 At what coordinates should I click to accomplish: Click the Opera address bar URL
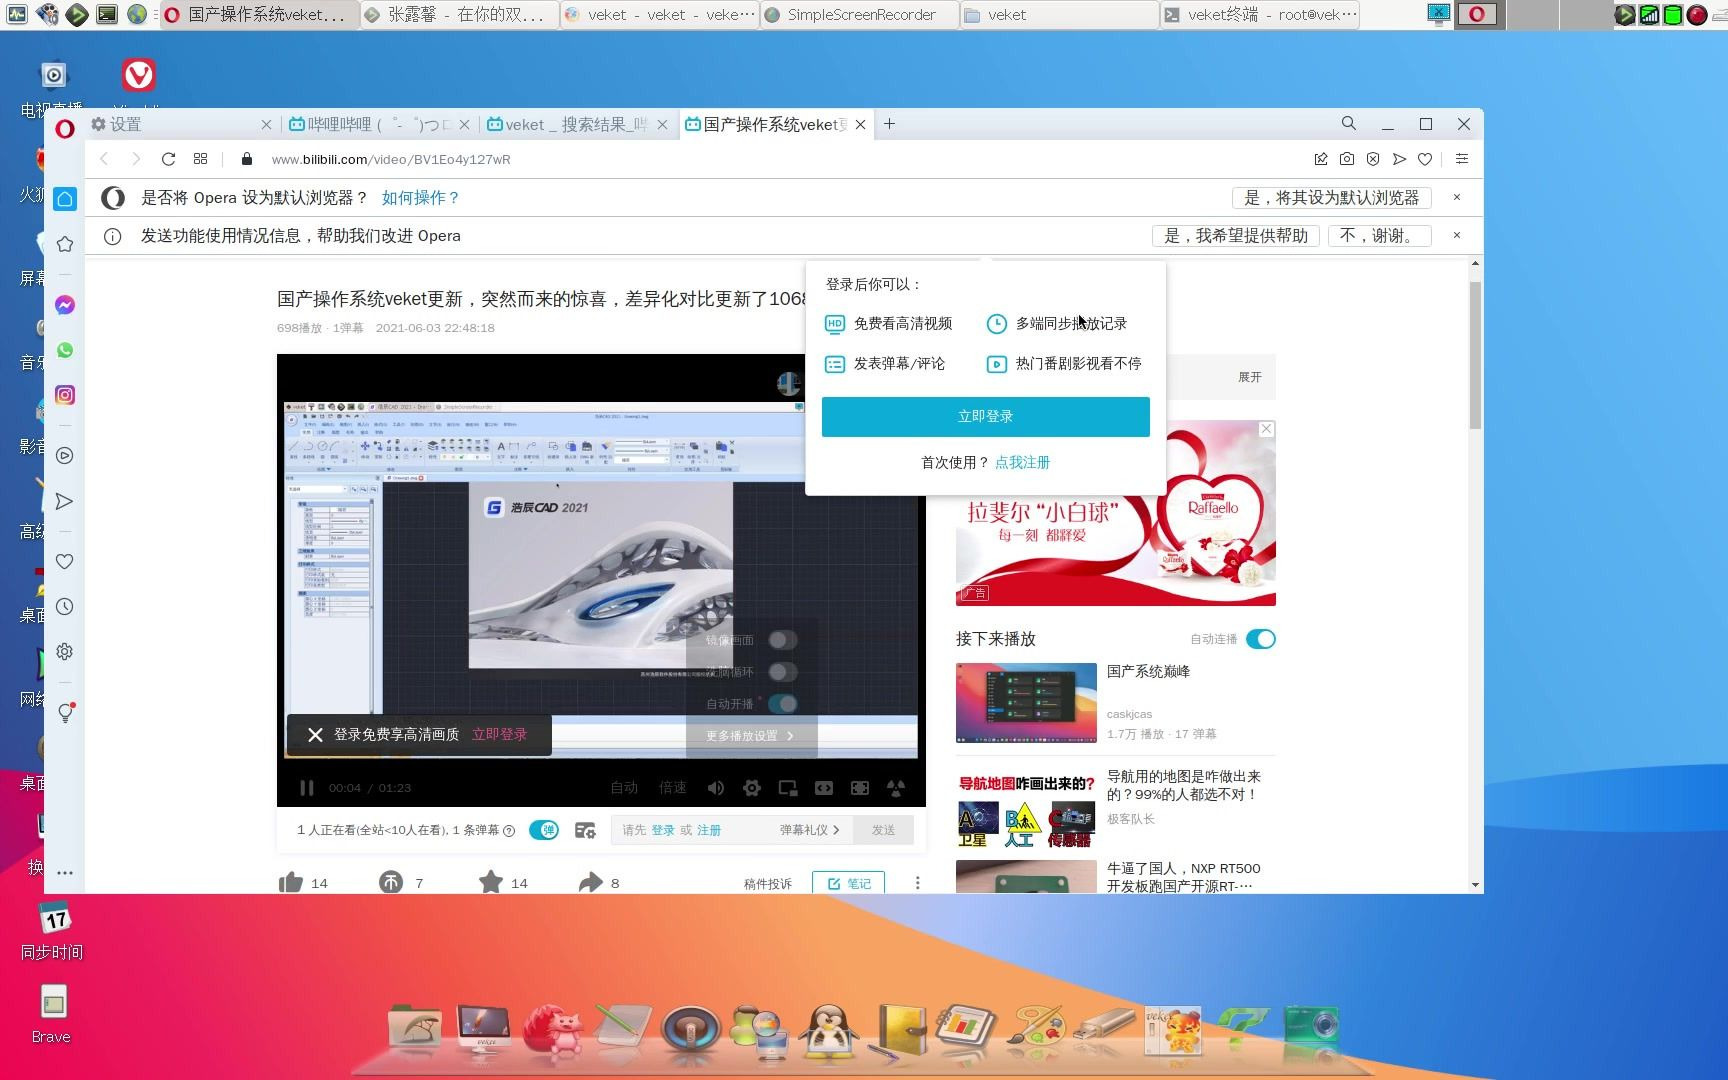pyautogui.click(x=391, y=159)
